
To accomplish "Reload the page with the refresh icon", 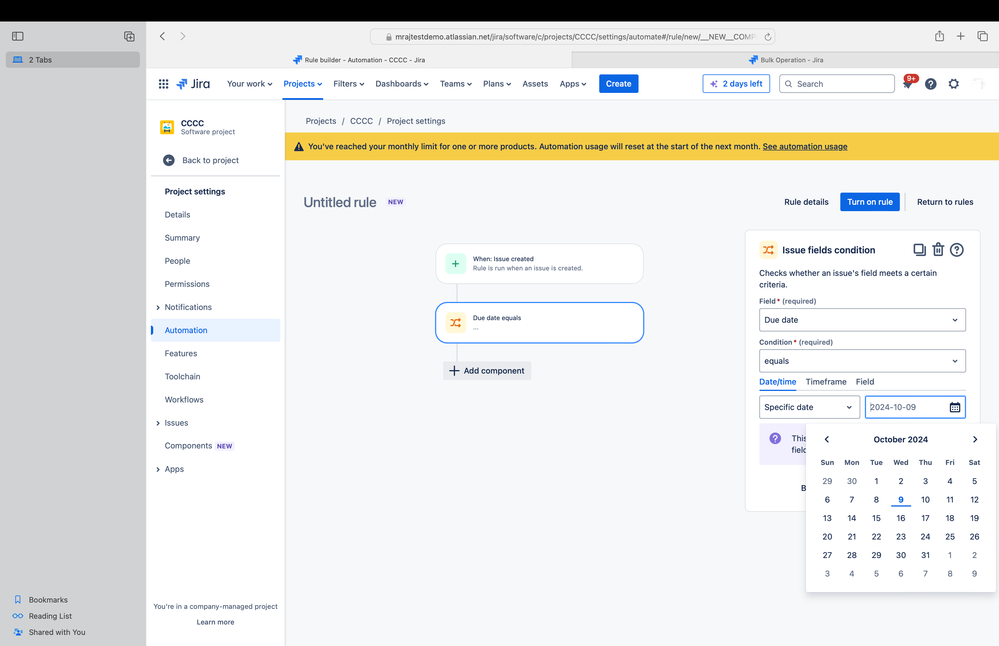I will coord(768,37).
